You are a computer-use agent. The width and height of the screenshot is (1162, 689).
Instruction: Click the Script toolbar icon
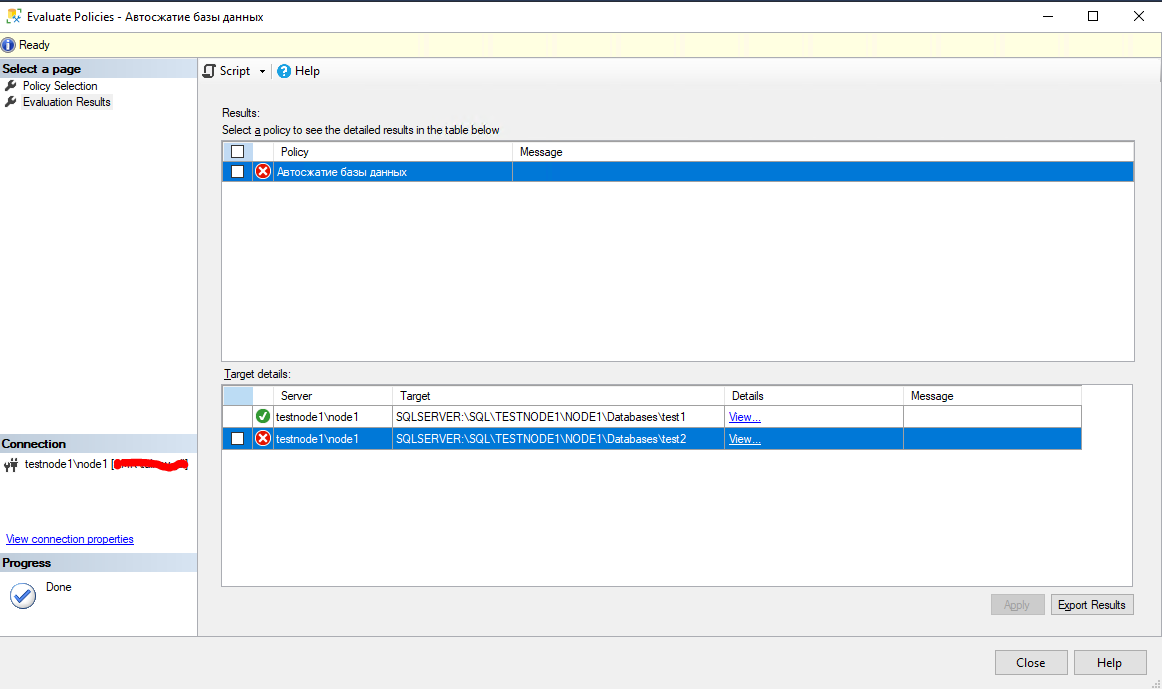[x=210, y=71]
